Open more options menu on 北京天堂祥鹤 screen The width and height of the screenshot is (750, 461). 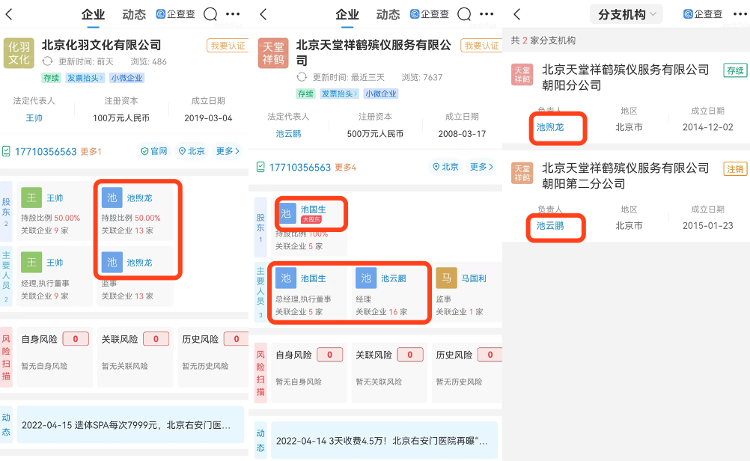[487, 14]
